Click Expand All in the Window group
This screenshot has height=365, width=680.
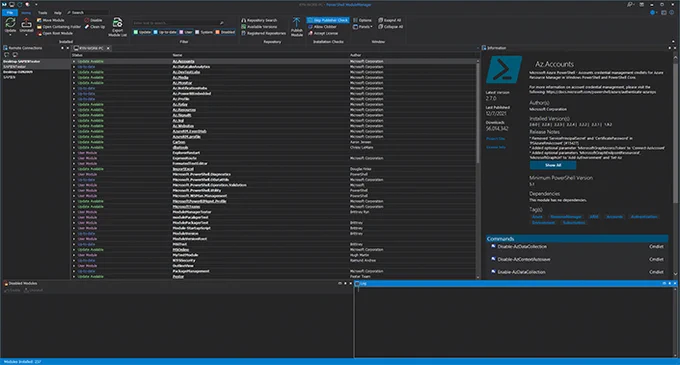click(x=389, y=20)
